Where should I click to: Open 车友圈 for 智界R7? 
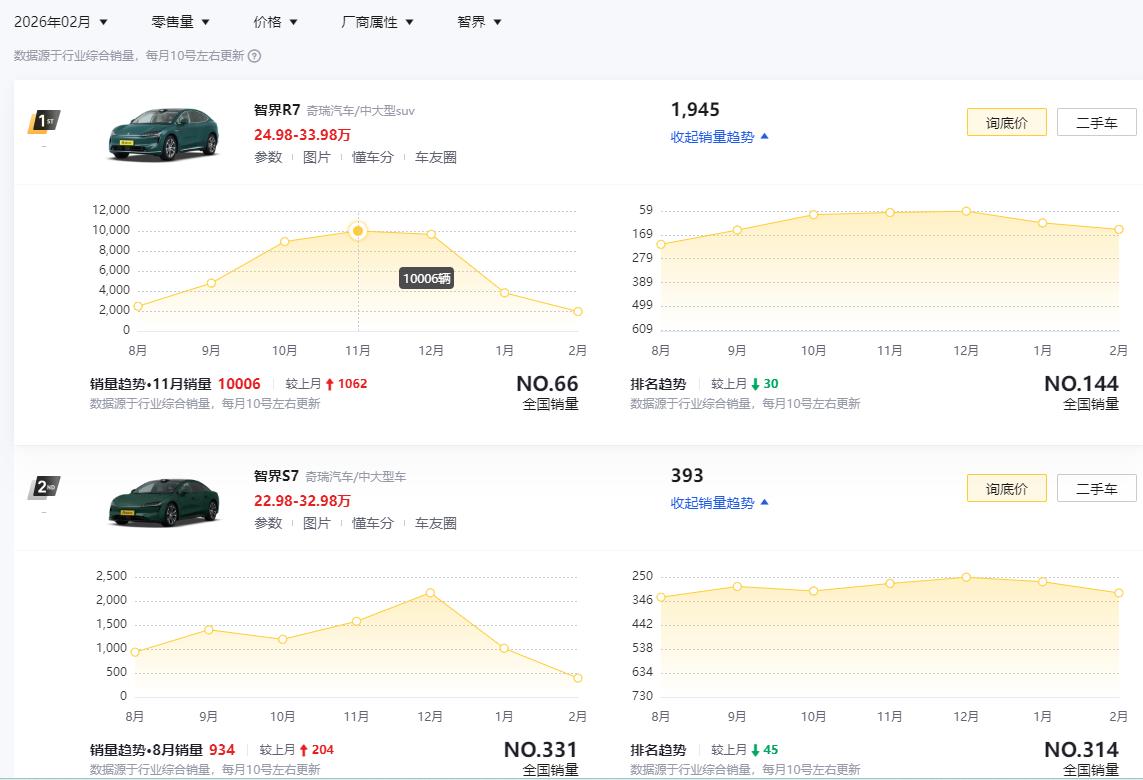[436, 157]
